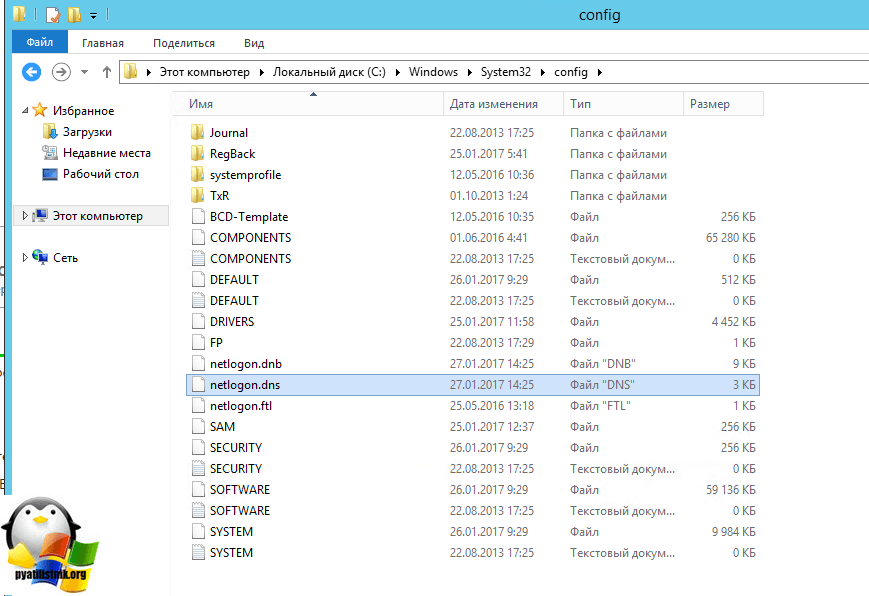Click the Downloads (Загрузки) icon in sidebar
This screenshot has height=596, width=869.
[x=51, y=132]
